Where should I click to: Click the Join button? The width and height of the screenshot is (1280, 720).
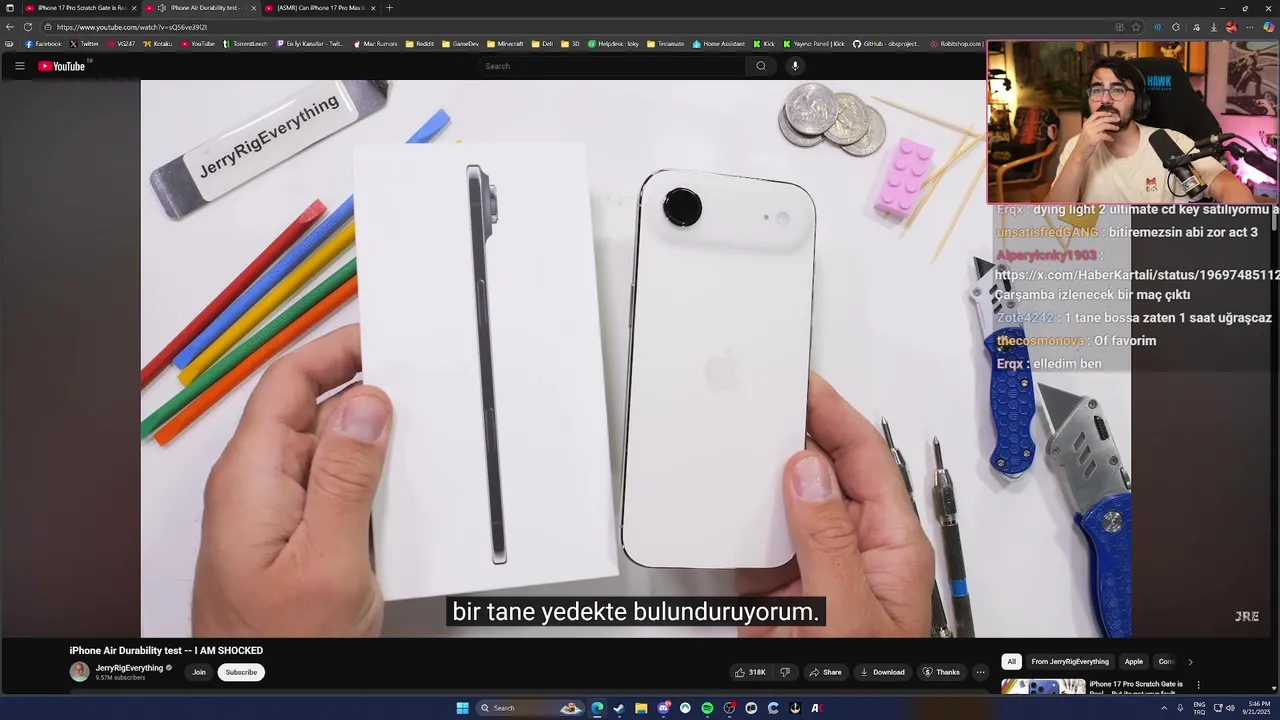click(x=199, y=672)
